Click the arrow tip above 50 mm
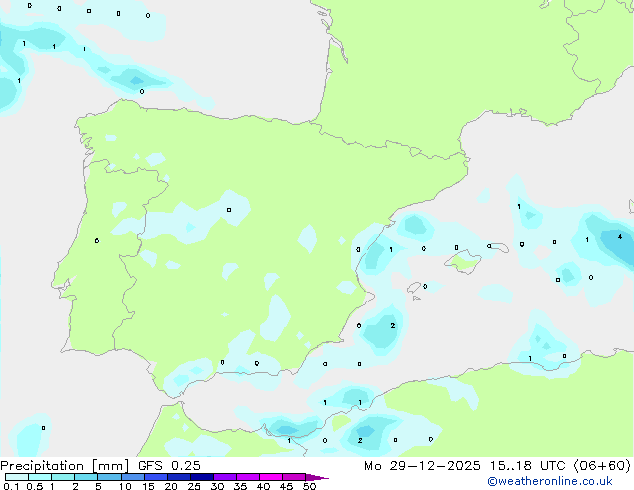The width and height of the screenshot is (634, 490). 317,477
